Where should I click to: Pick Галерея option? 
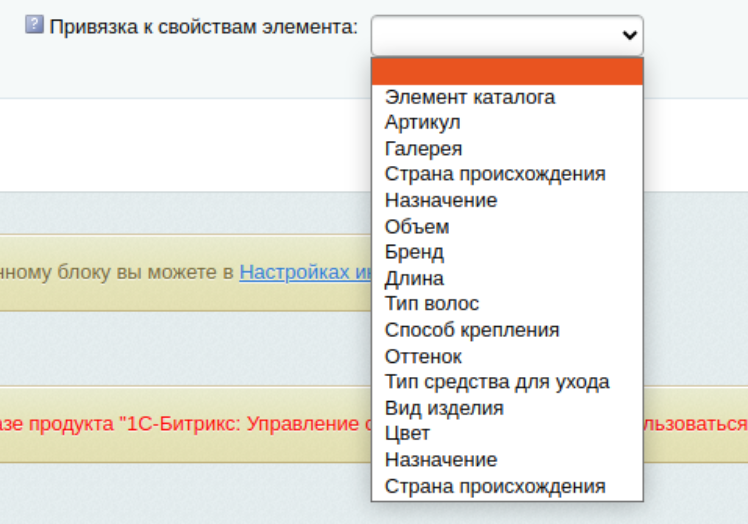507,149
